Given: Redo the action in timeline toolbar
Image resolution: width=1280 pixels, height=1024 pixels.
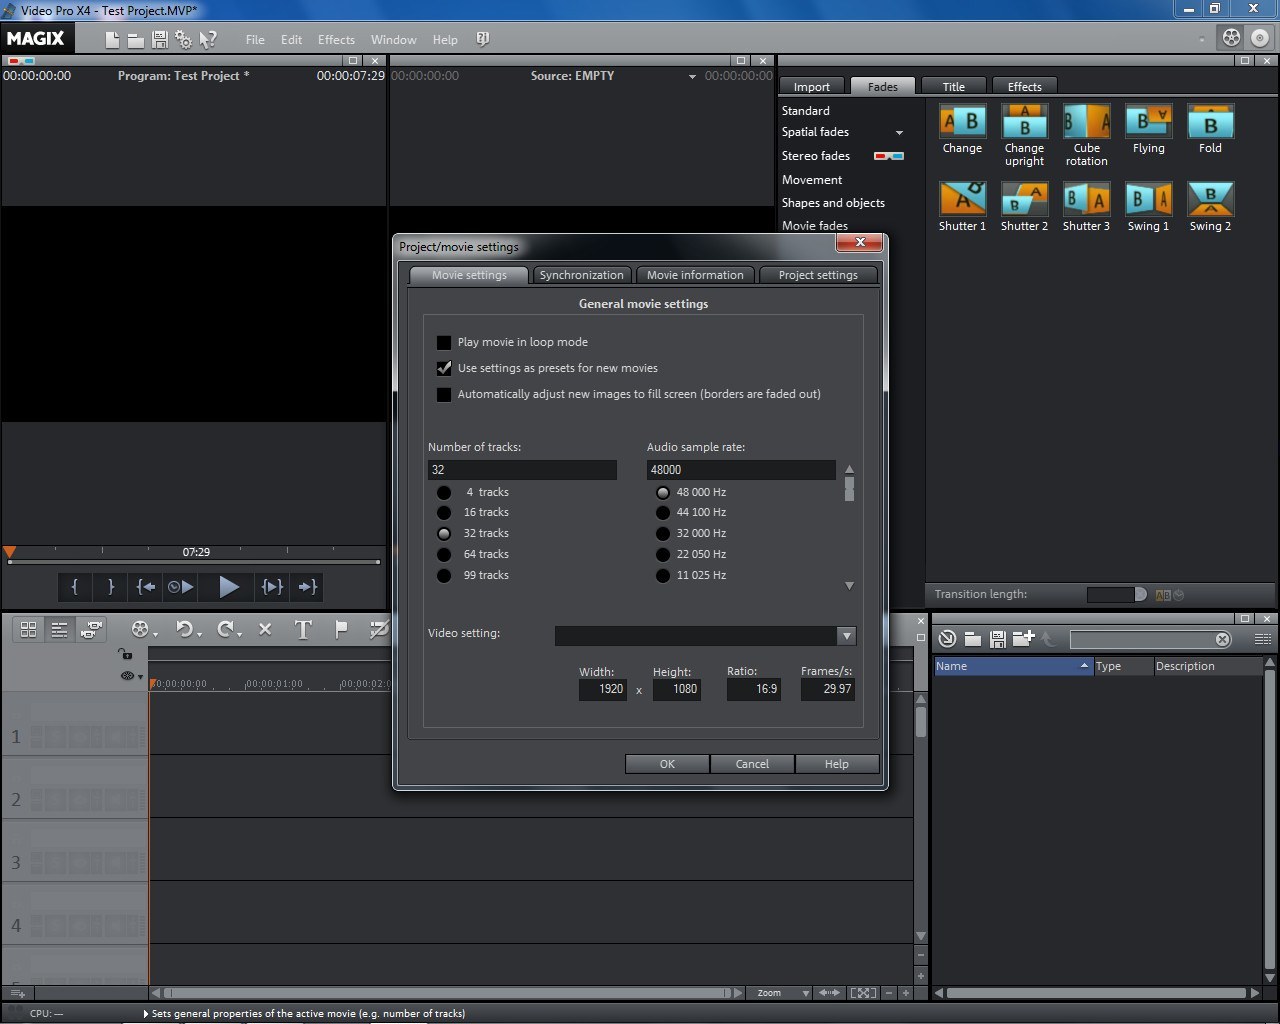Looking at the screenshot, I should pos(226,629).
